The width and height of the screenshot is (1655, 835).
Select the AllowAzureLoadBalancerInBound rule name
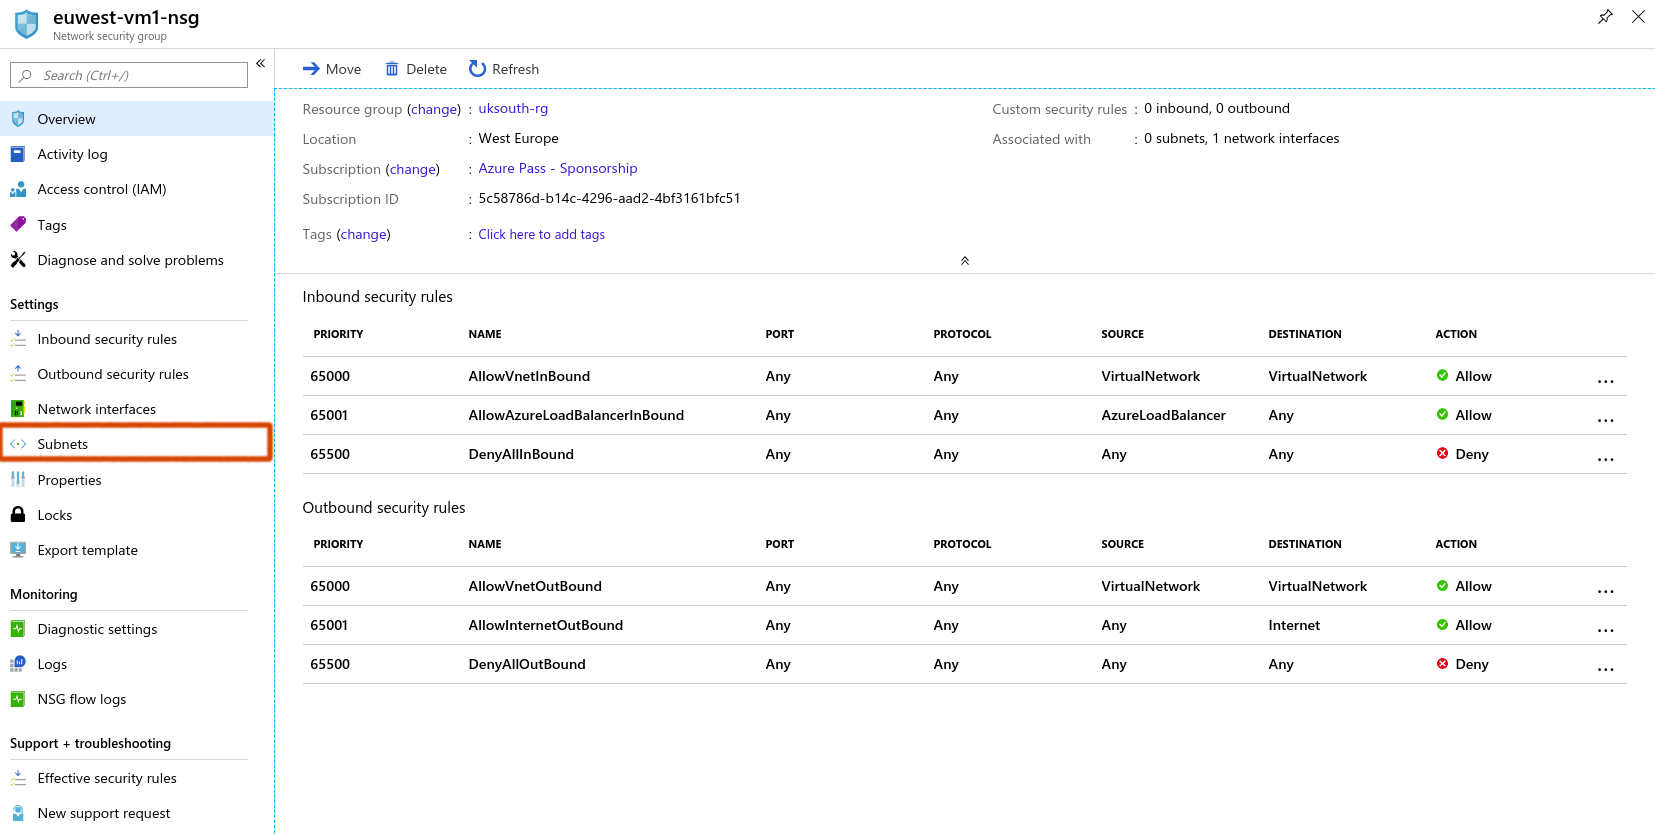pos(576,415)
